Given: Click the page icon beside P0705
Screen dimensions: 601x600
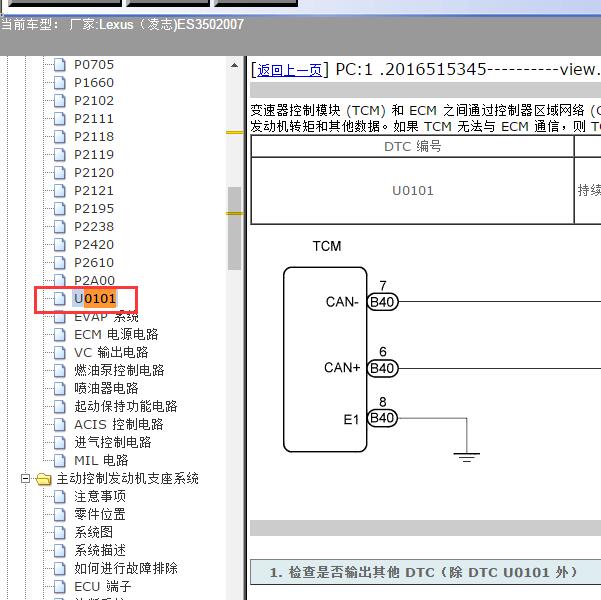Looking at the screenshot, I should coord(59,65).
